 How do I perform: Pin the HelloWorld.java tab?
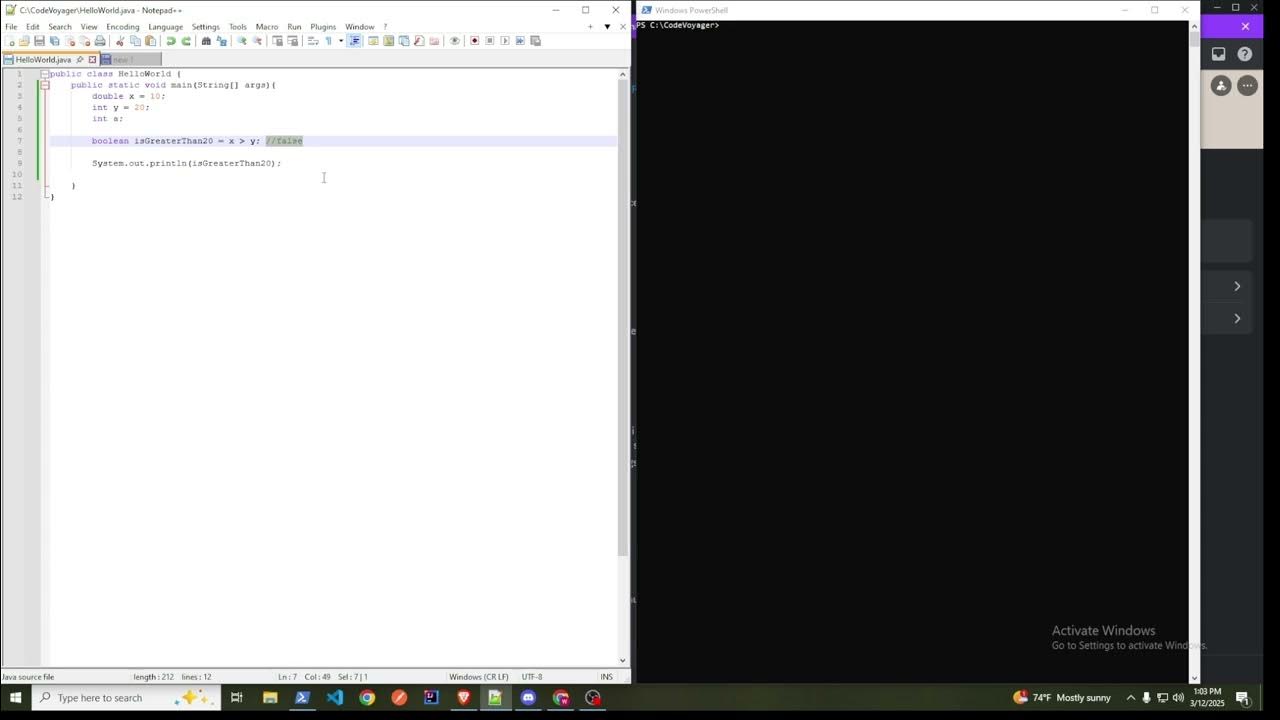[x=80, y=59]
